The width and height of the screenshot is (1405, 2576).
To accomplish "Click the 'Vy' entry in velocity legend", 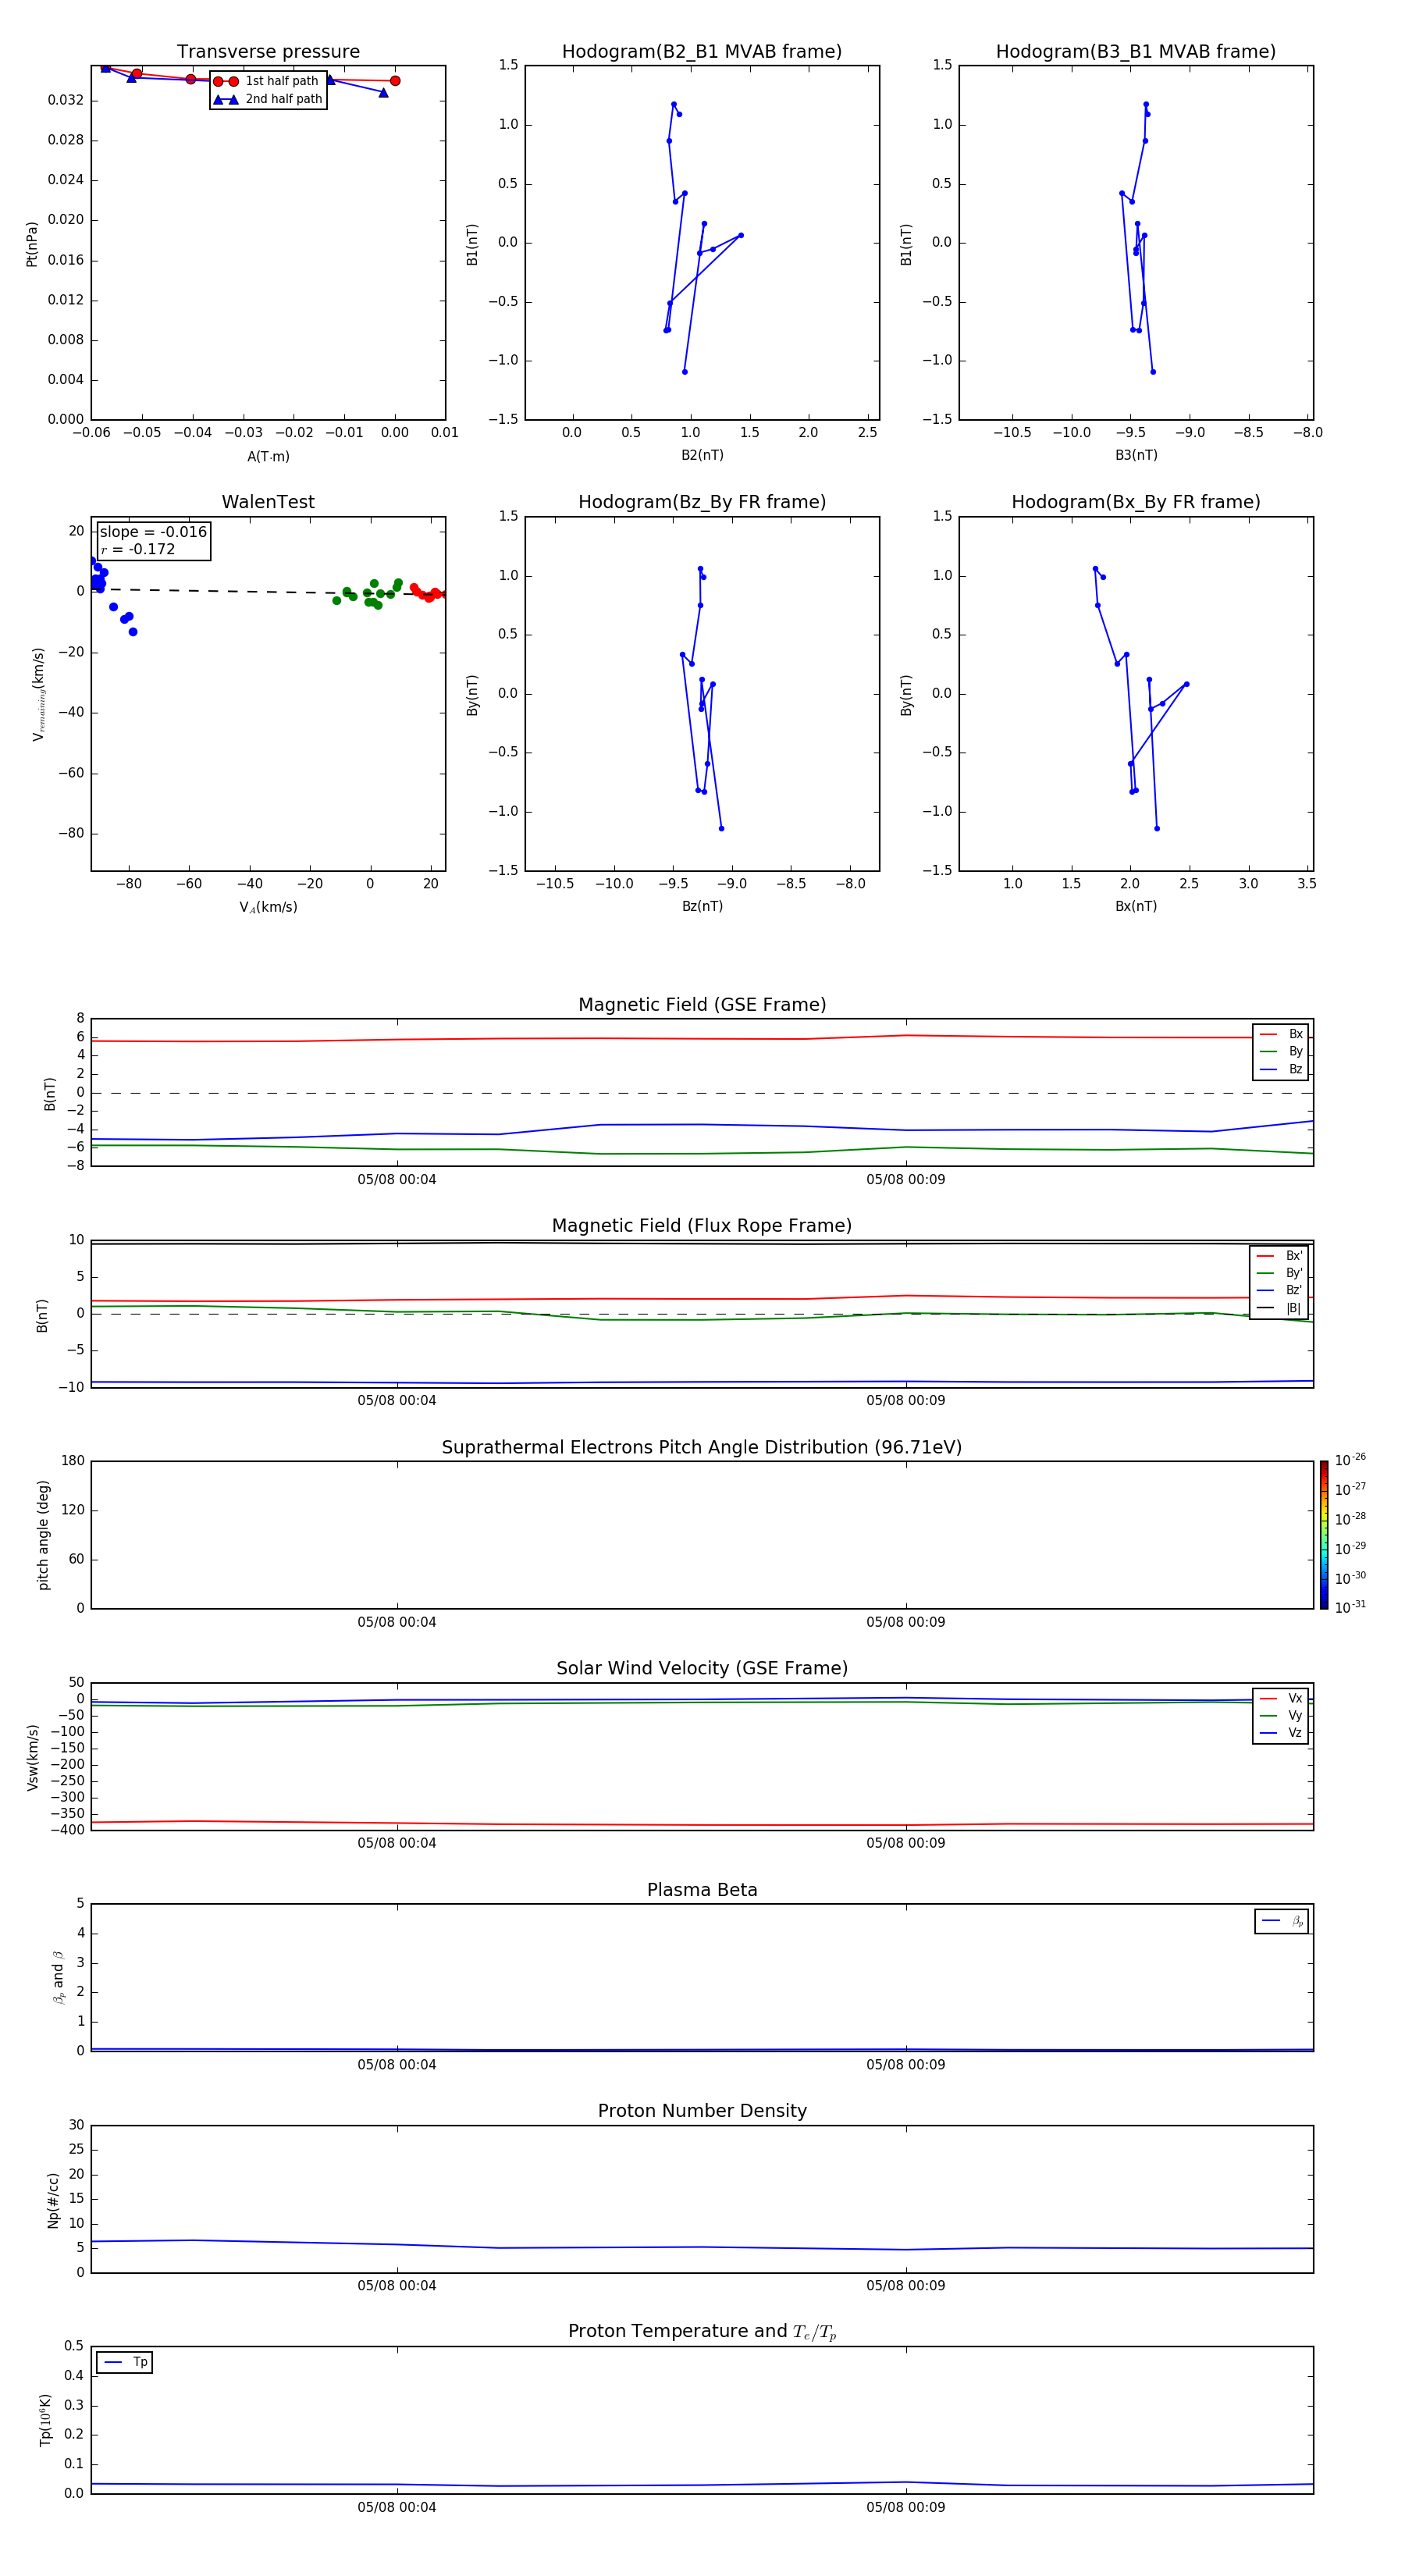I will (x=1281, y=1715).
